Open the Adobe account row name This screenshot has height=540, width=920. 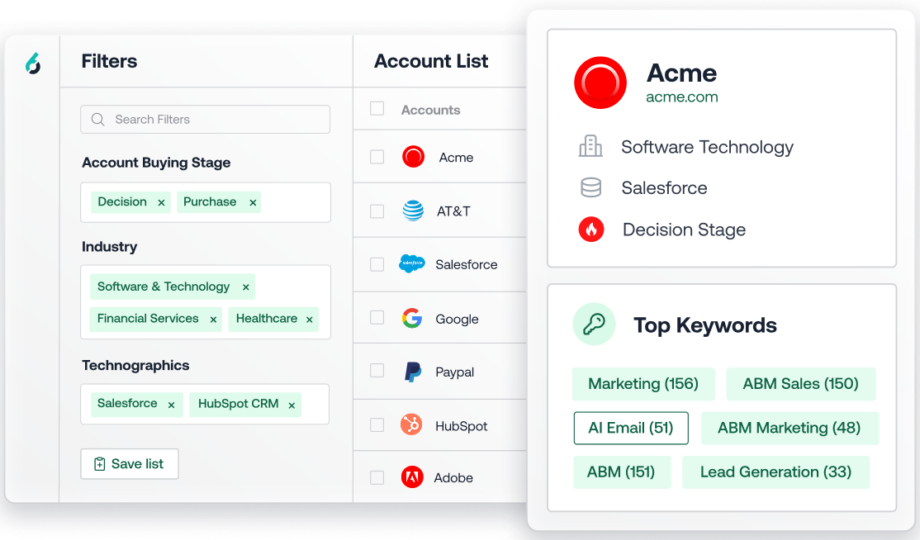454,478
